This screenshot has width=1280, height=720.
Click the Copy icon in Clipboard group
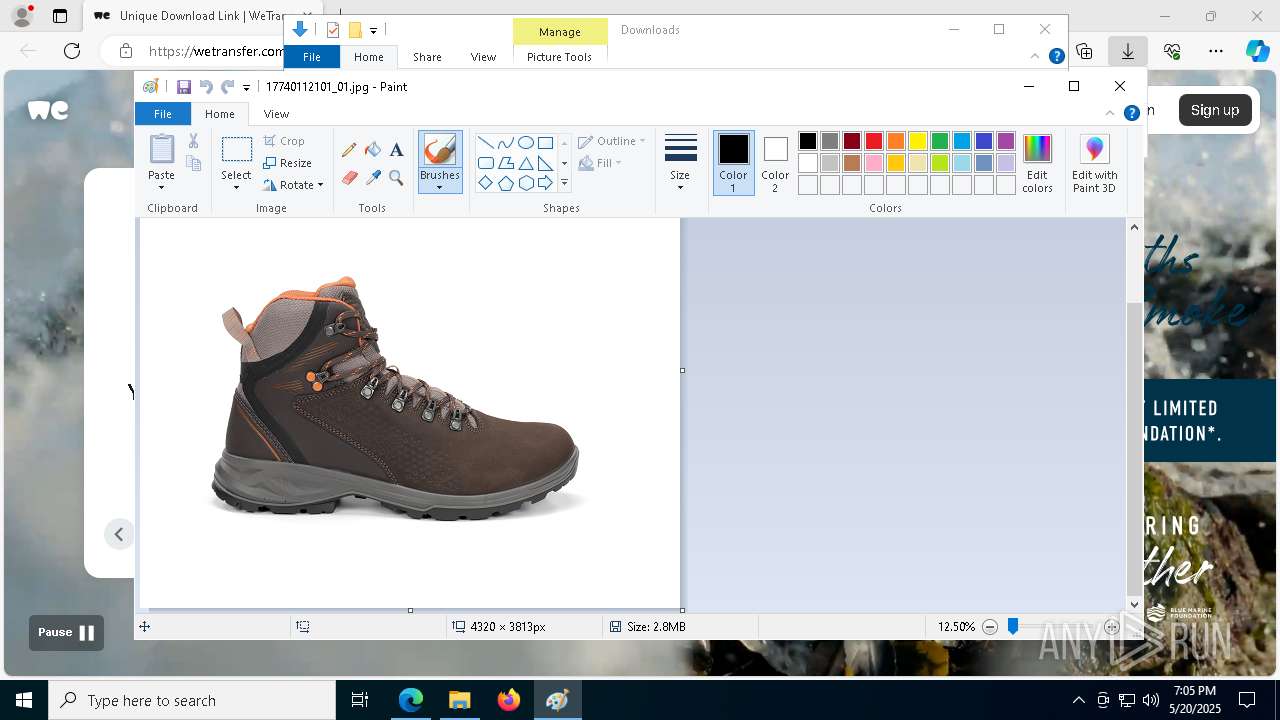[194, 163]
